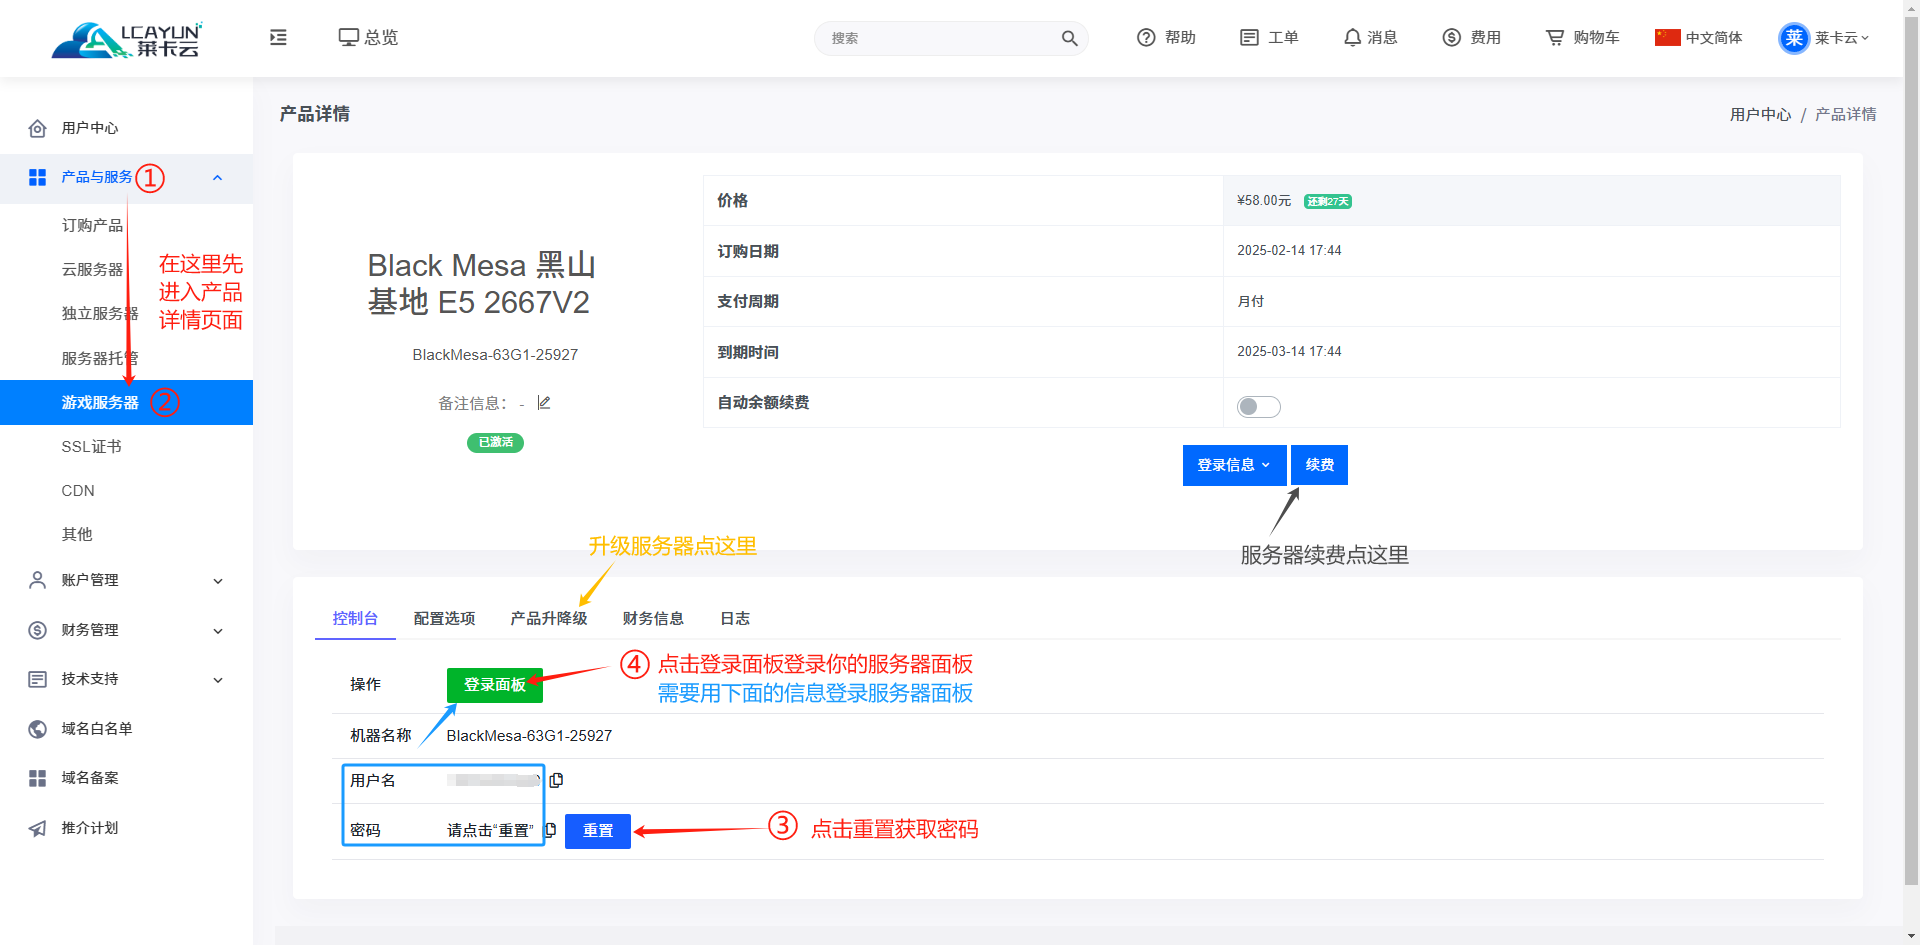This screenshot has width=1920, height=945.
Task: Switch to the 日志 tab
Action: [x=735, y=618]
